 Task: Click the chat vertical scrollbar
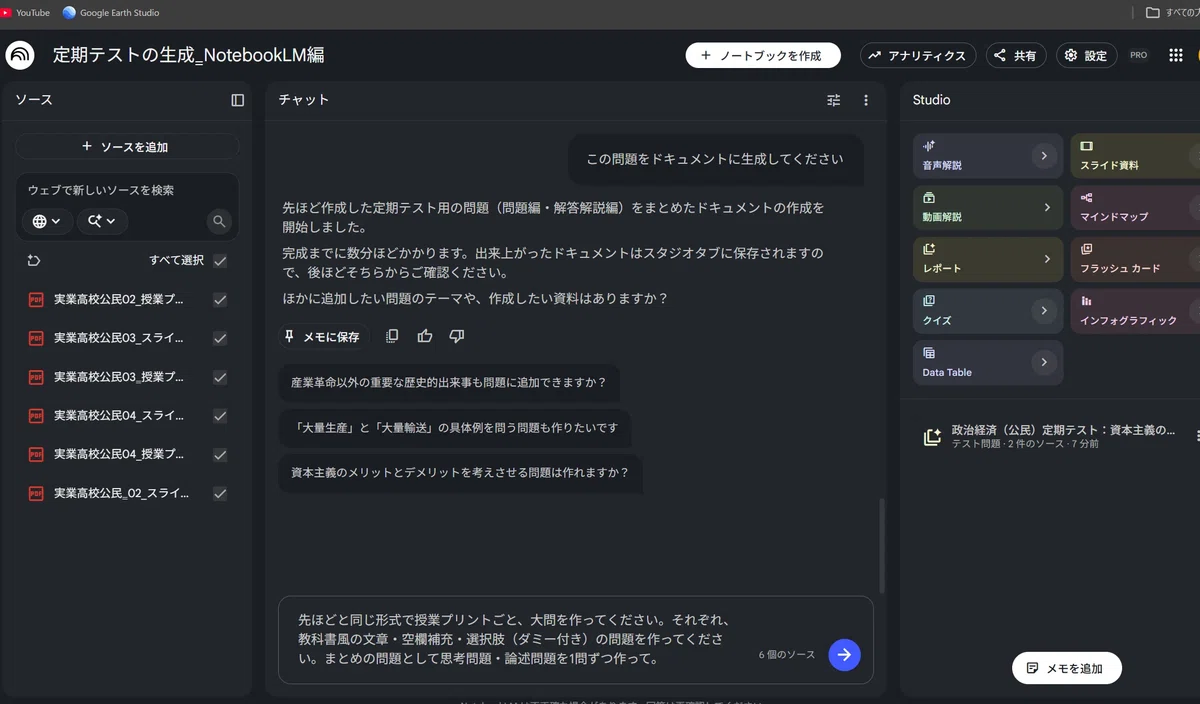tap(881, 546)
